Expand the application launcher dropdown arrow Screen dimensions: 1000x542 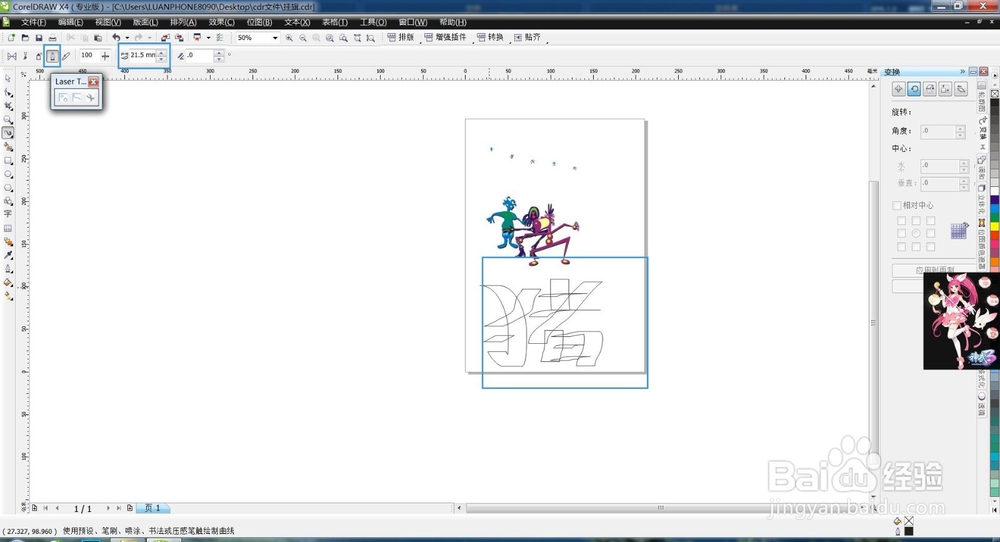pos(208,38)
